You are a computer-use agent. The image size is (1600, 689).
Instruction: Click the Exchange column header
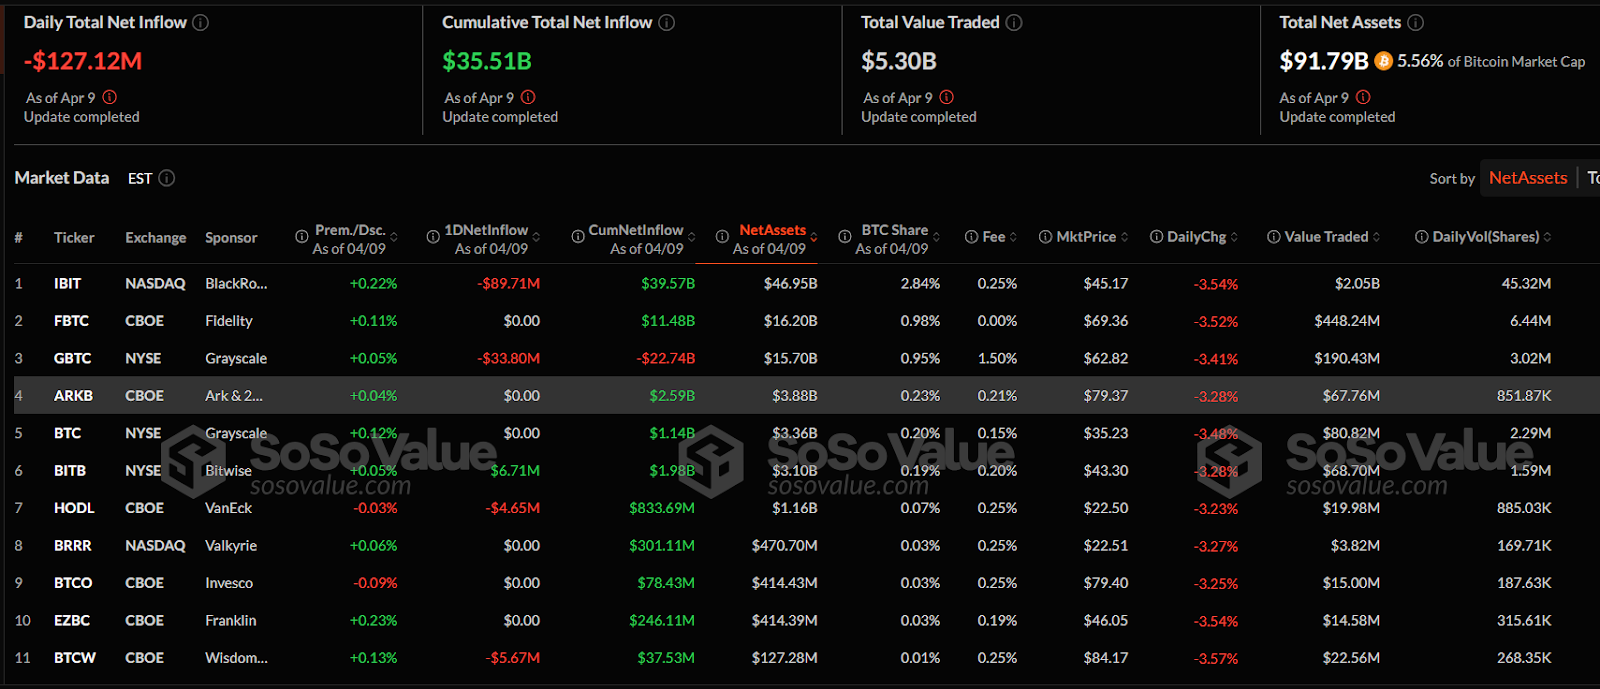[155, 238]
